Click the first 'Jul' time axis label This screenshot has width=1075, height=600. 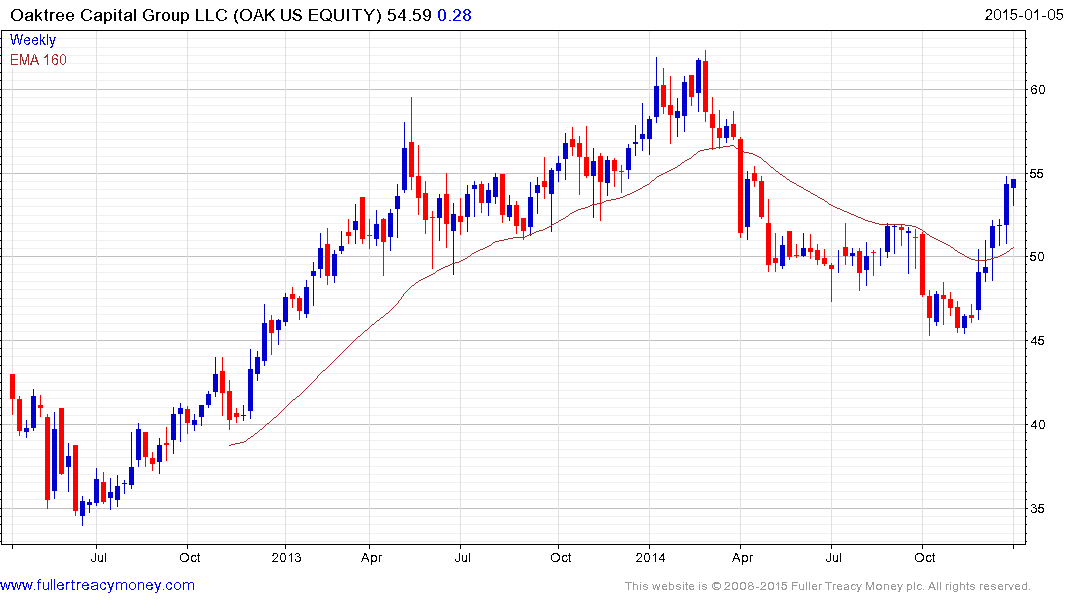(99, 557)
